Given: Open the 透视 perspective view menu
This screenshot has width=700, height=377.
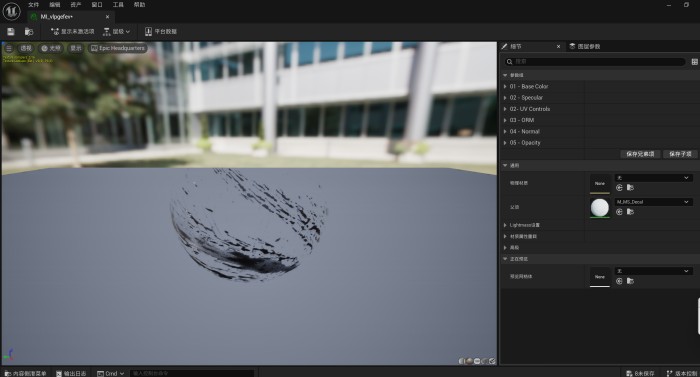Looking at the screenshot, I should click(x=25, y=48).
